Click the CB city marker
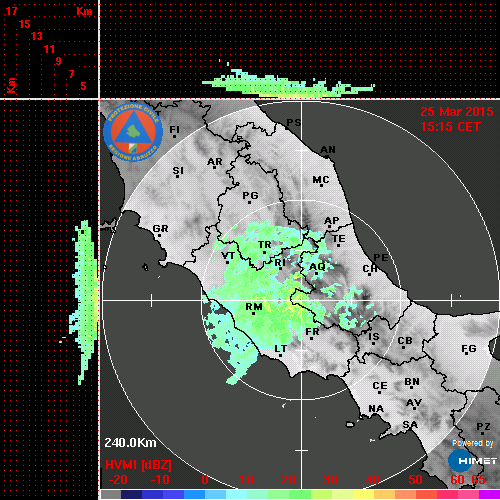The height and width of the screenshot is (500, 500). 403,347
